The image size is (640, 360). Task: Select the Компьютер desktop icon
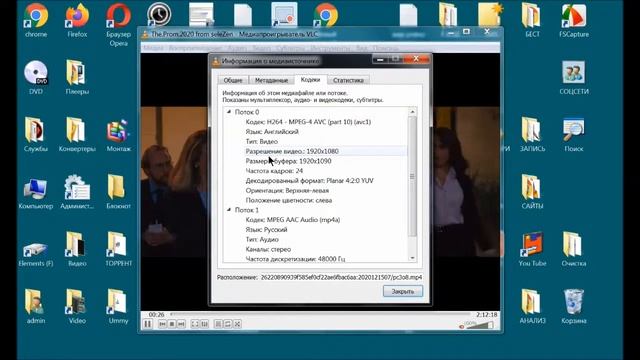click(x=36, y=192)
